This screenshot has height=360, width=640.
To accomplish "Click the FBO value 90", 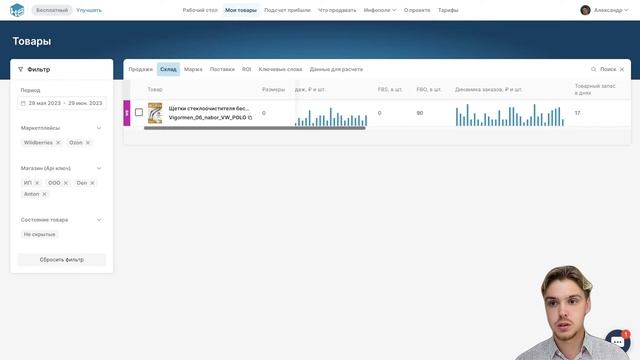I will 420,113.
